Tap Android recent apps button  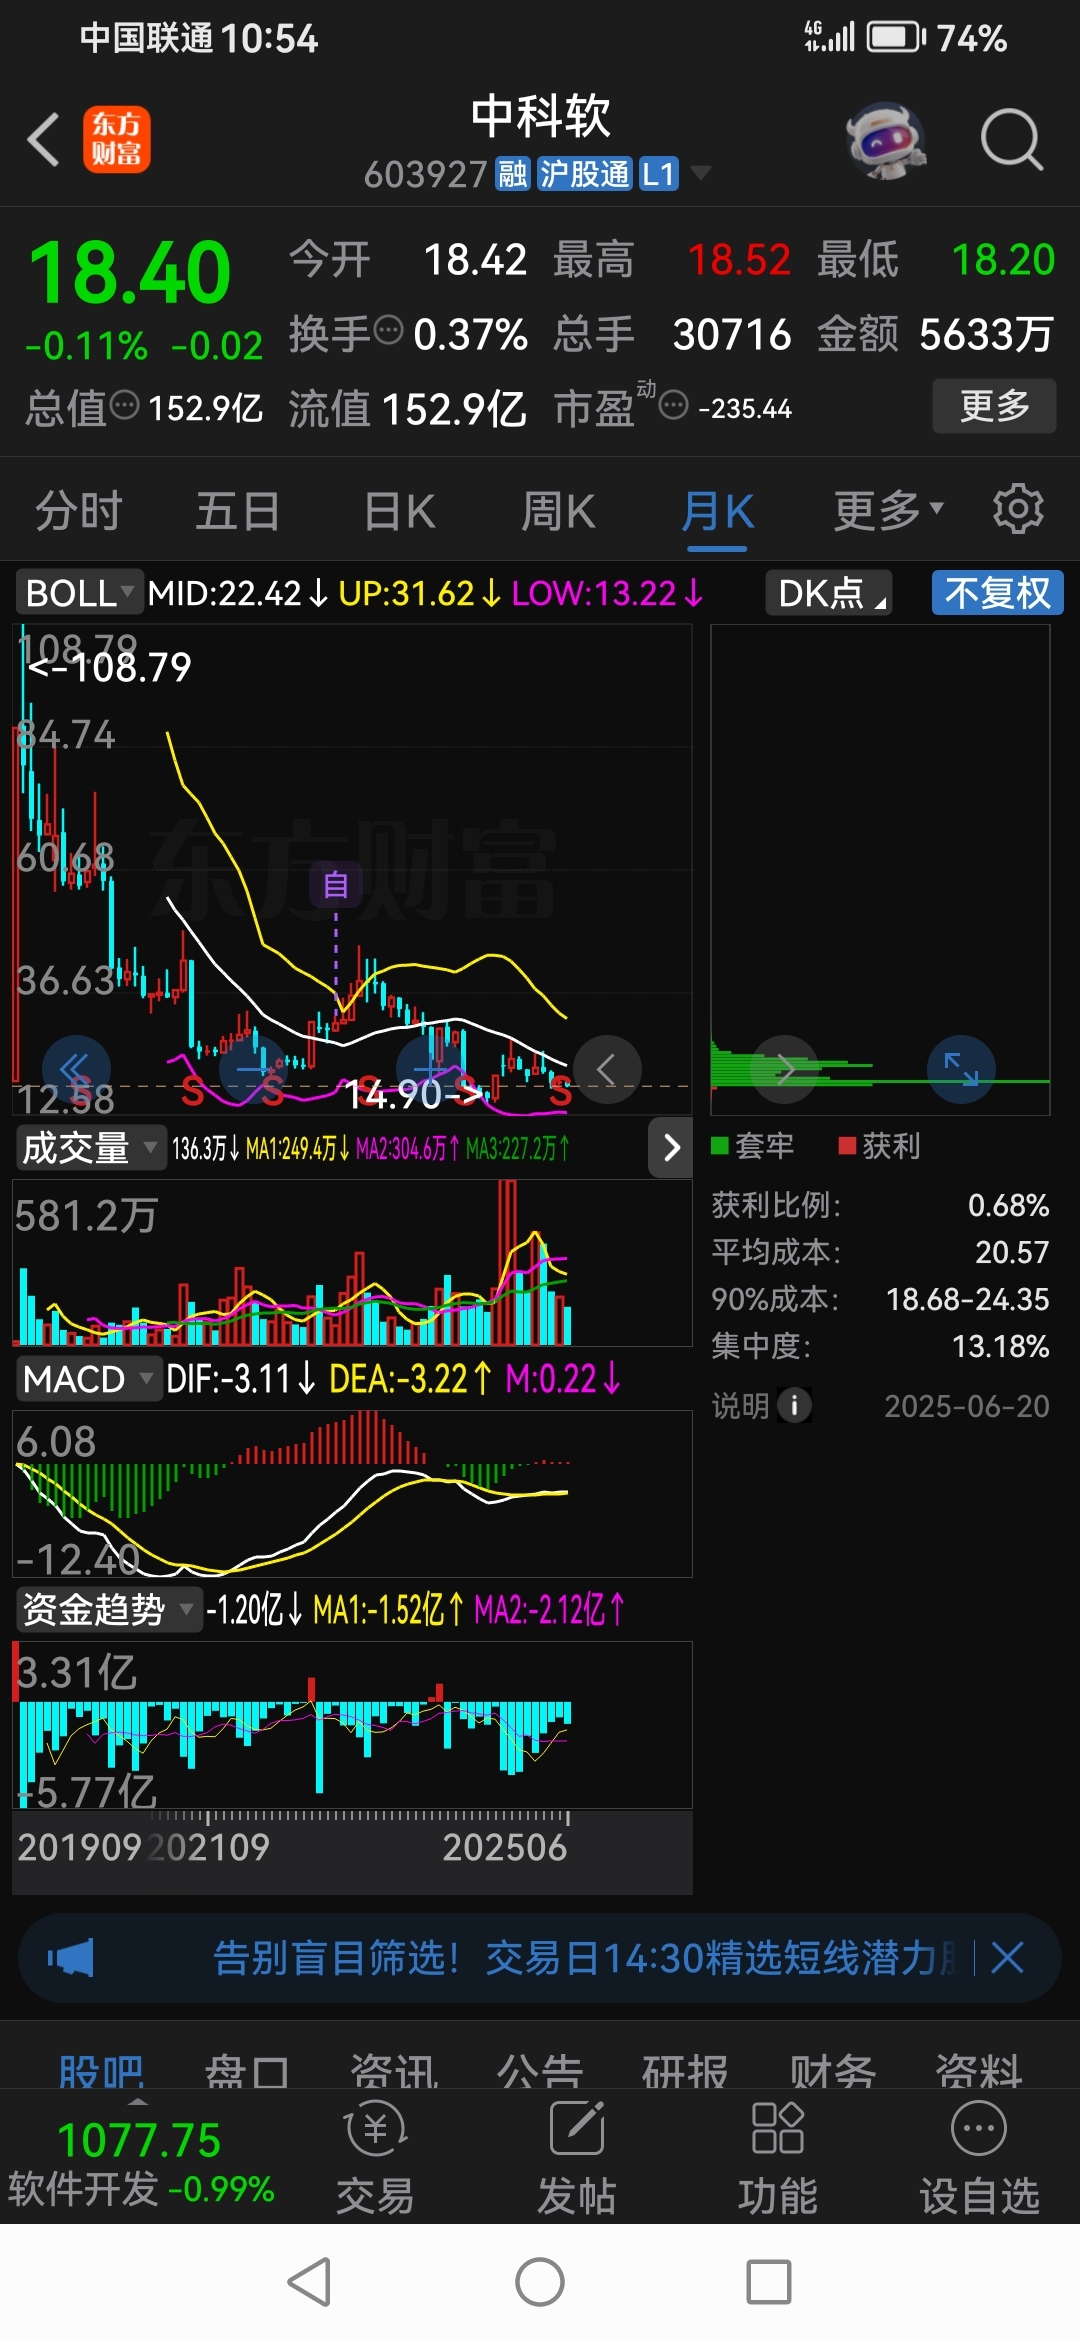(769, 2282)
